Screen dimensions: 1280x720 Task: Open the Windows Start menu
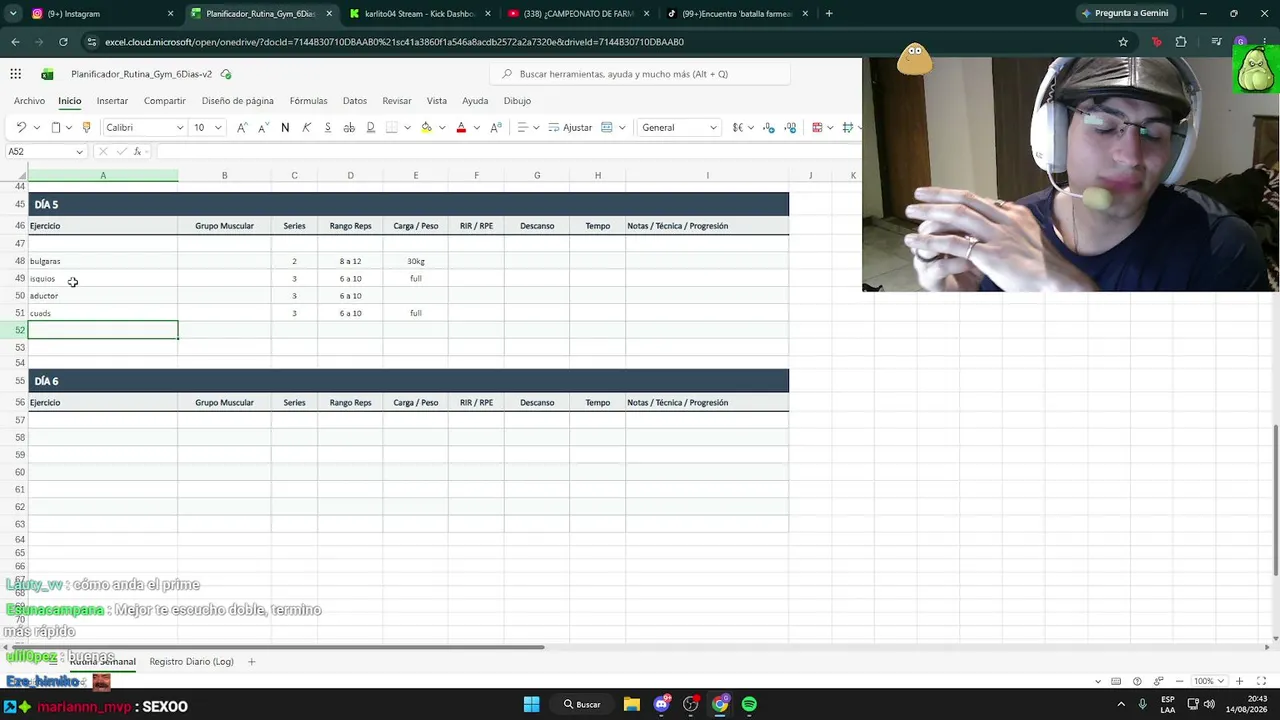pos(531,704)
